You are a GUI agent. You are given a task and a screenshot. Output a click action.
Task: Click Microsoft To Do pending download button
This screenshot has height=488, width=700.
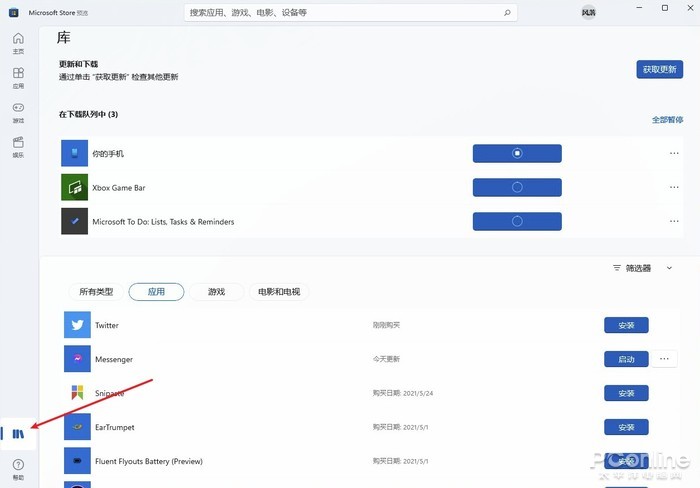pos(517,221)
